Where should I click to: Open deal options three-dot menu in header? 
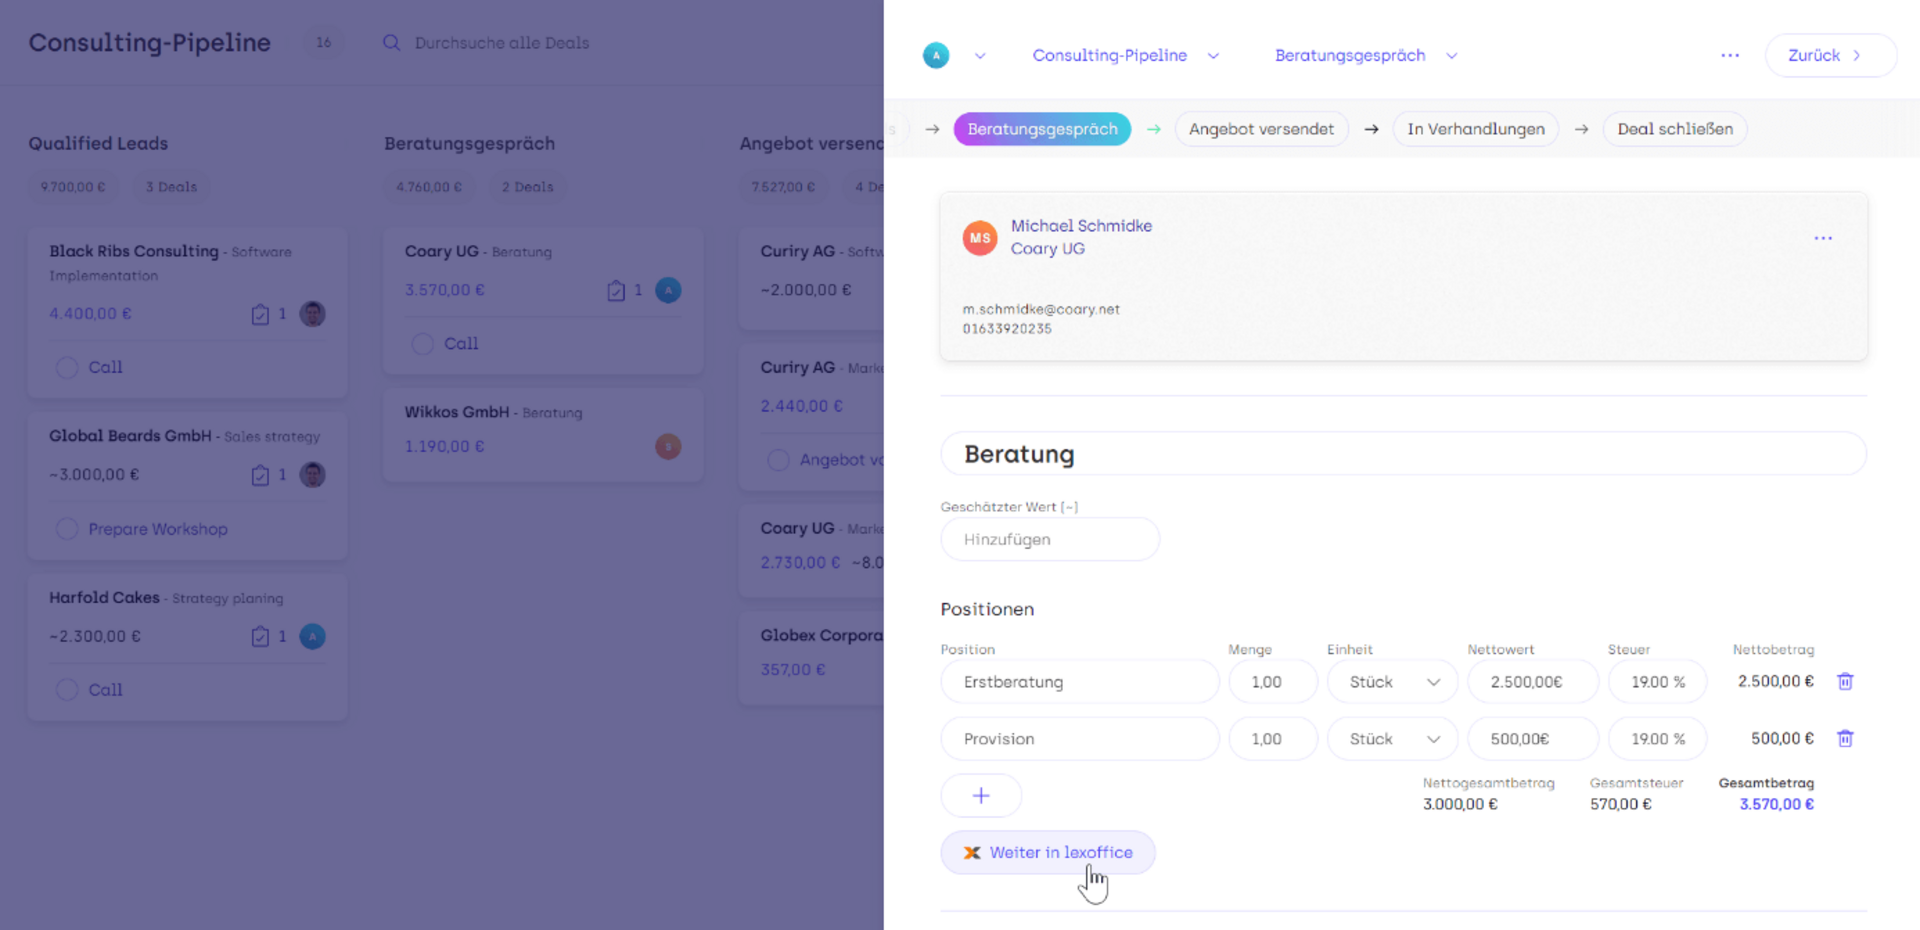pyautogui.click(x=1730, y=56)
